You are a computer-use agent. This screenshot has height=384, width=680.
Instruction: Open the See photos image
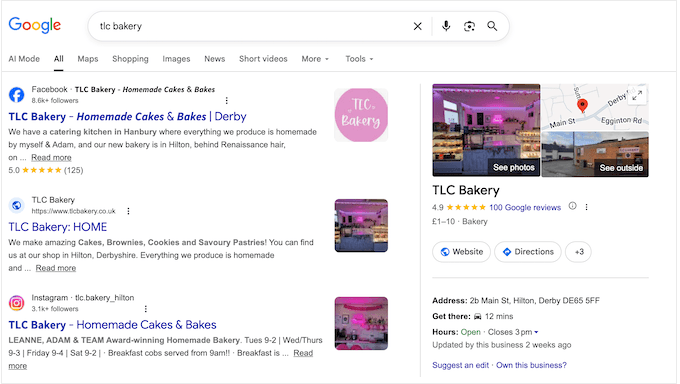pyautogui.click(x=486, y=130)
